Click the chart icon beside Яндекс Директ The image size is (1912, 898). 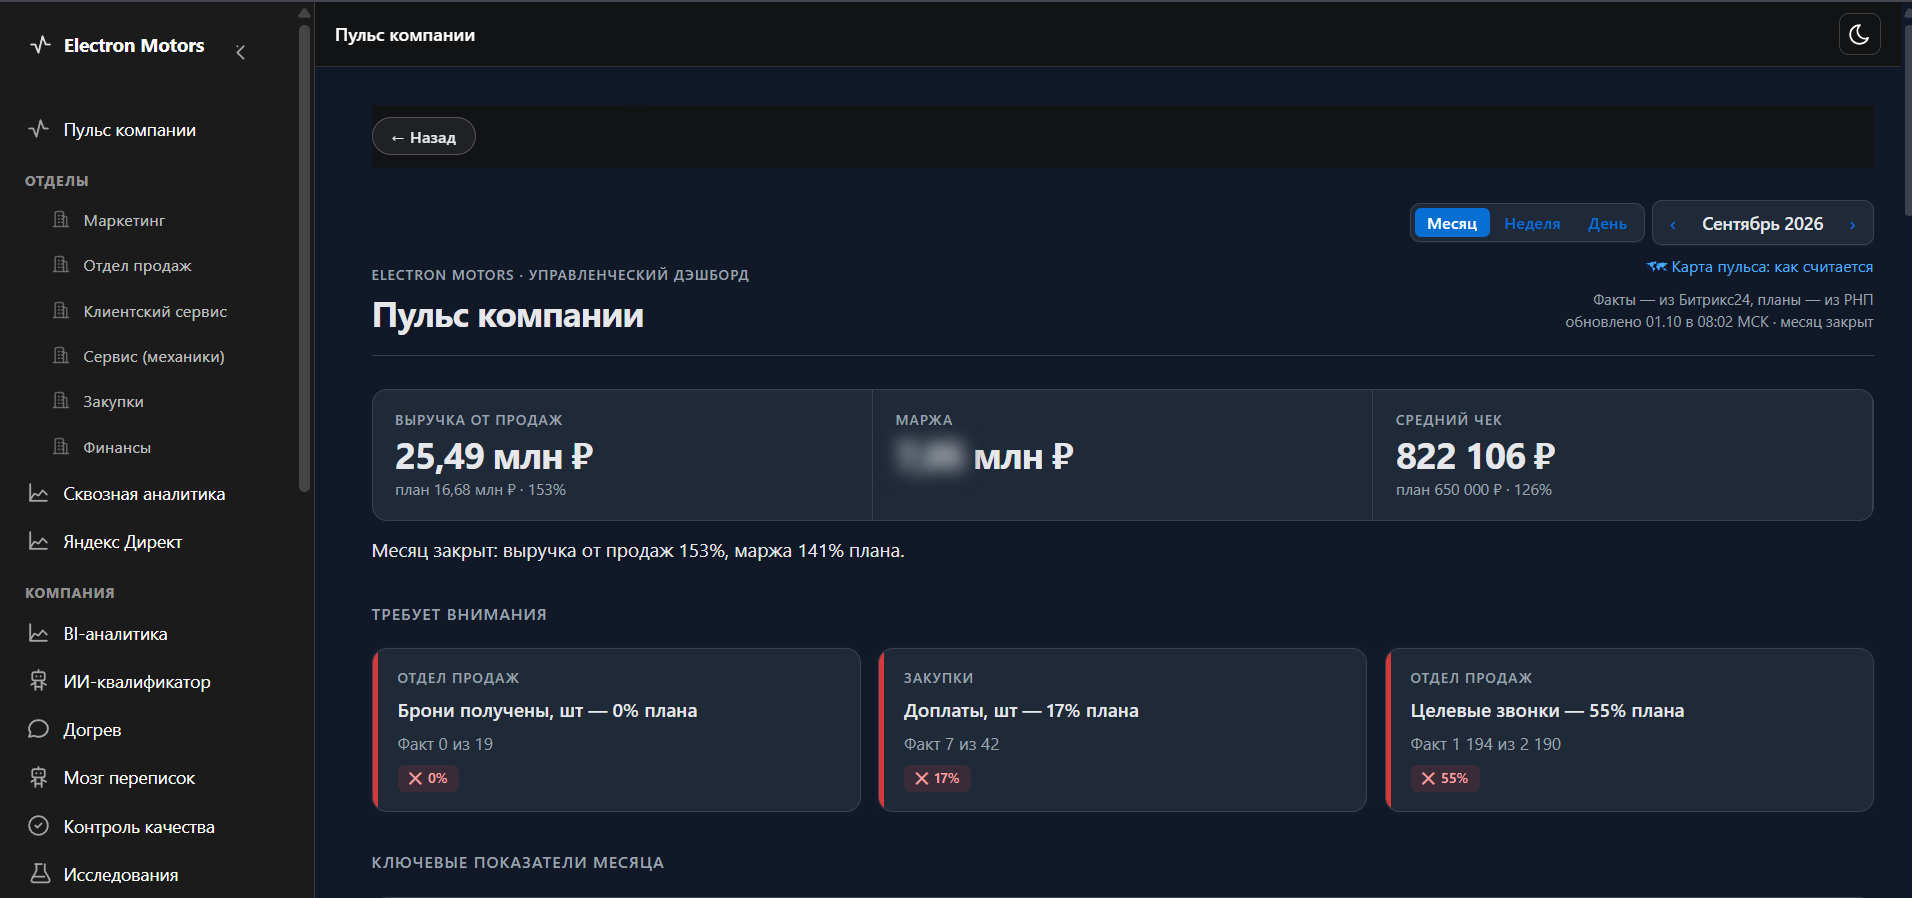(x=39, y=542)
